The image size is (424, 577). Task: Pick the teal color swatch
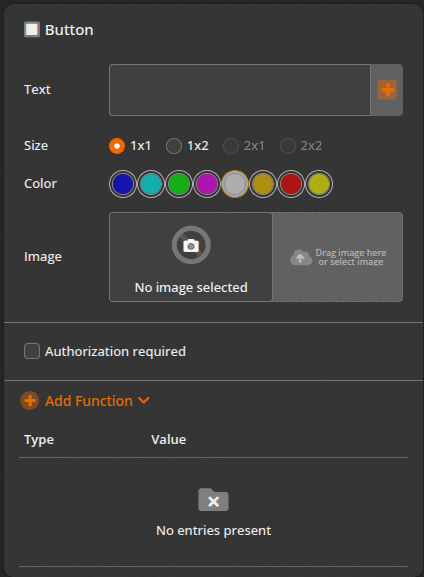(x=151, y=184)
